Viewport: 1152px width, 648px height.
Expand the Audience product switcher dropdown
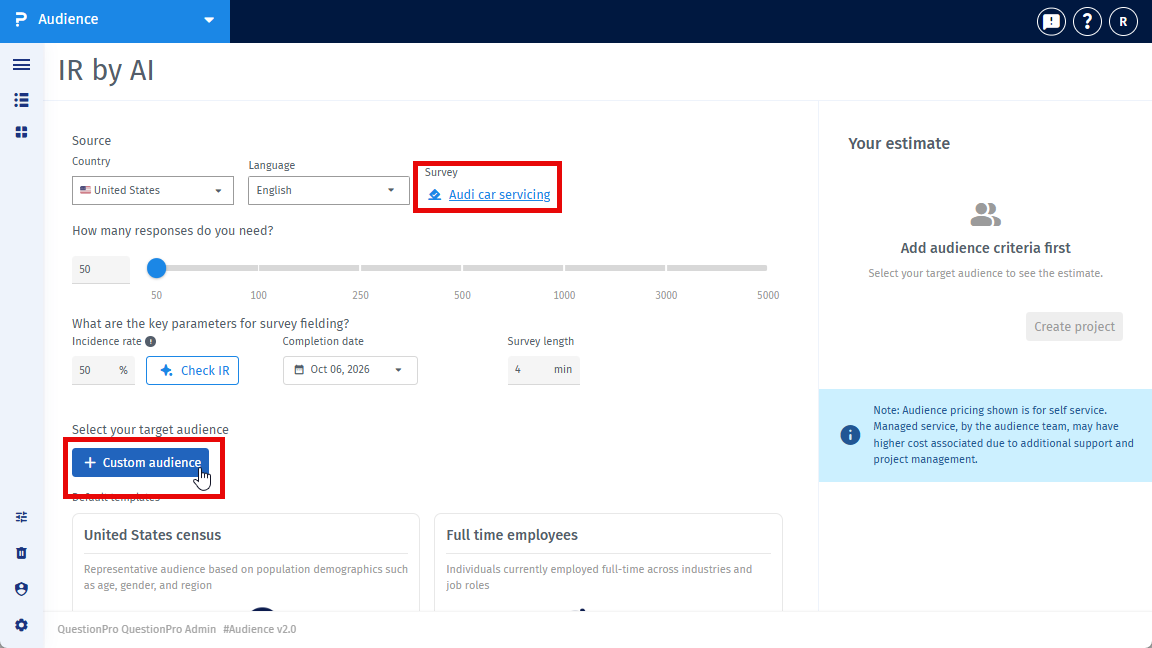pyautogui.click(x=209, y=20)
